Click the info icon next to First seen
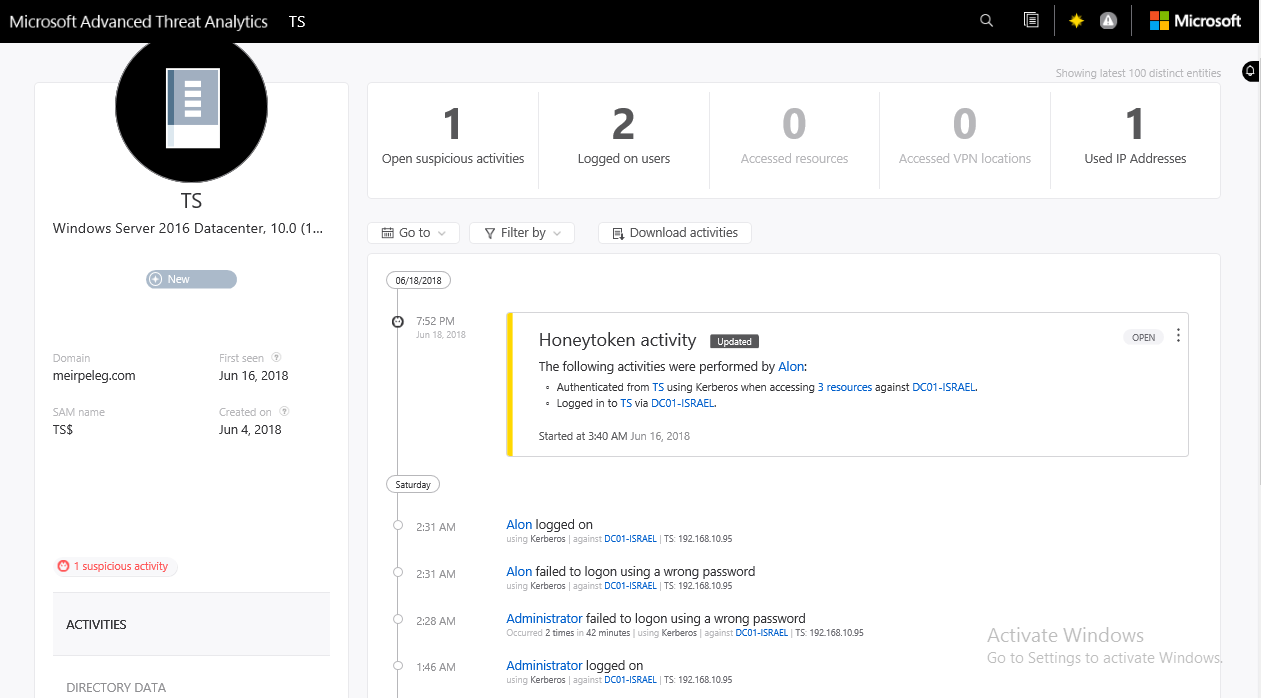This screenshot has height=698, width=1261. (276, 357)
